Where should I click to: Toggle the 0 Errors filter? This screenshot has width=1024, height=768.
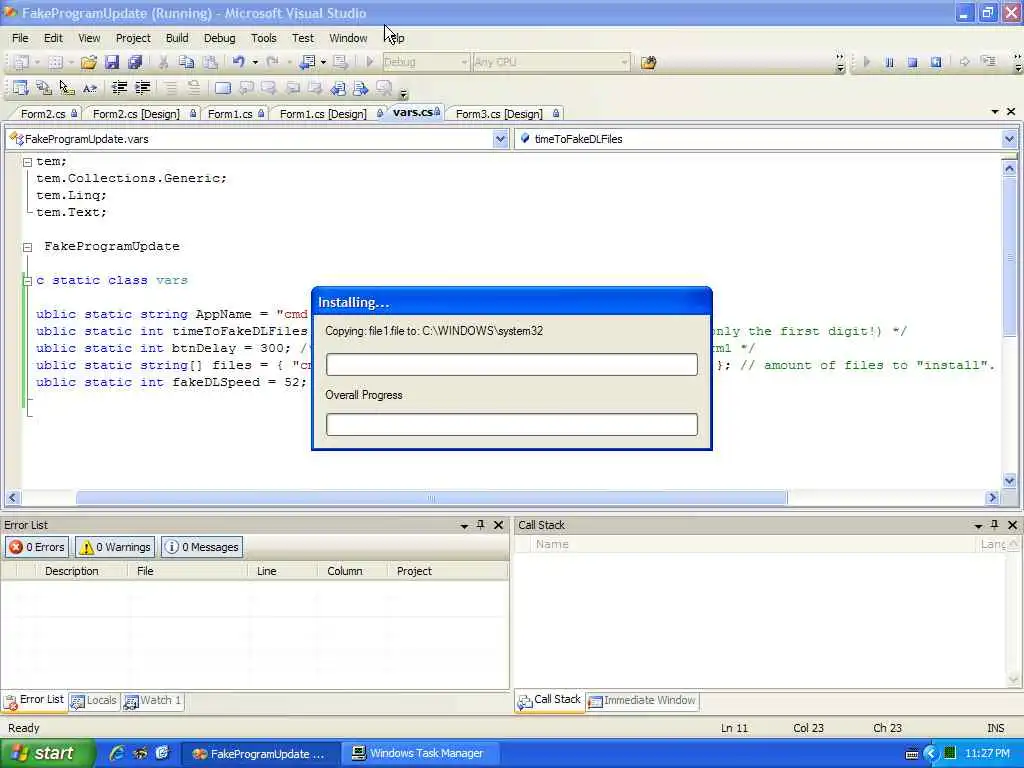(x=37, y=547)
